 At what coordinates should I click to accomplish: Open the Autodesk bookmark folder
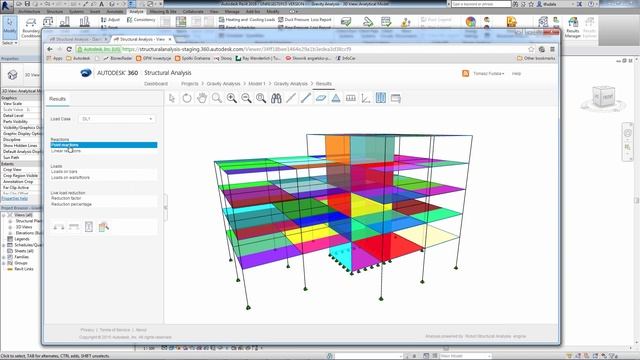[78, 58]
